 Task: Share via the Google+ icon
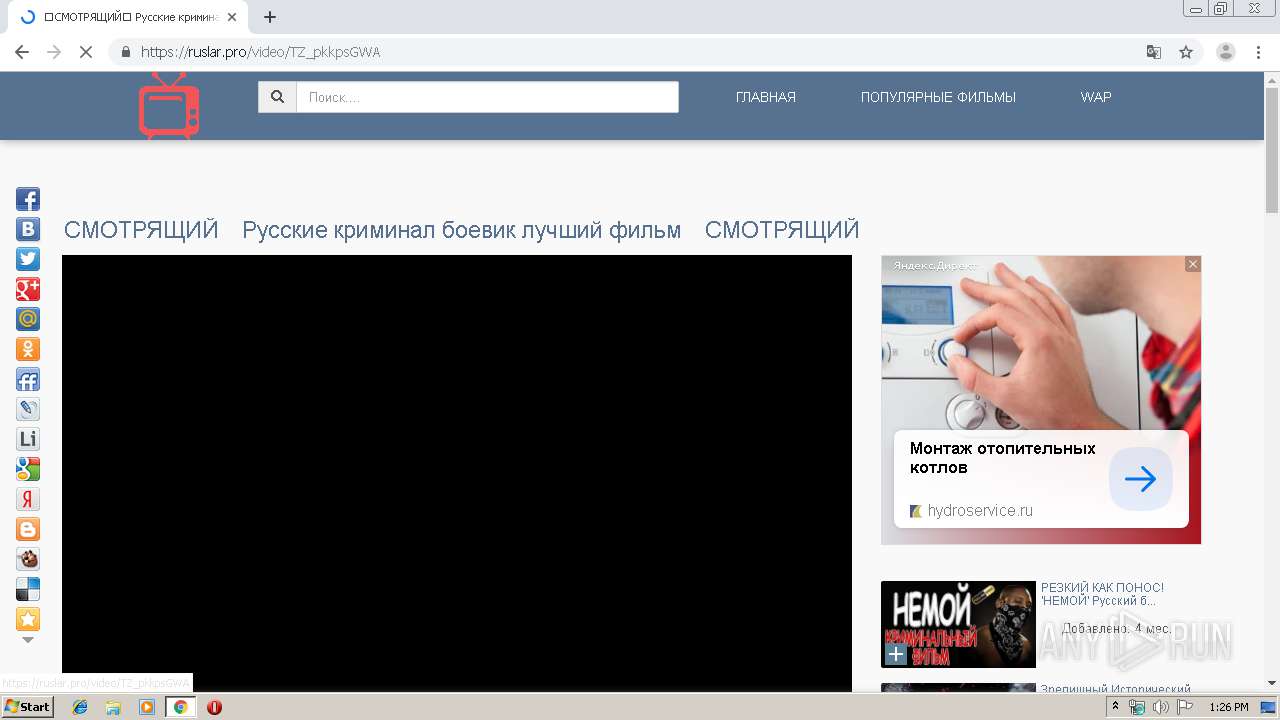click(x=28, y=289)
